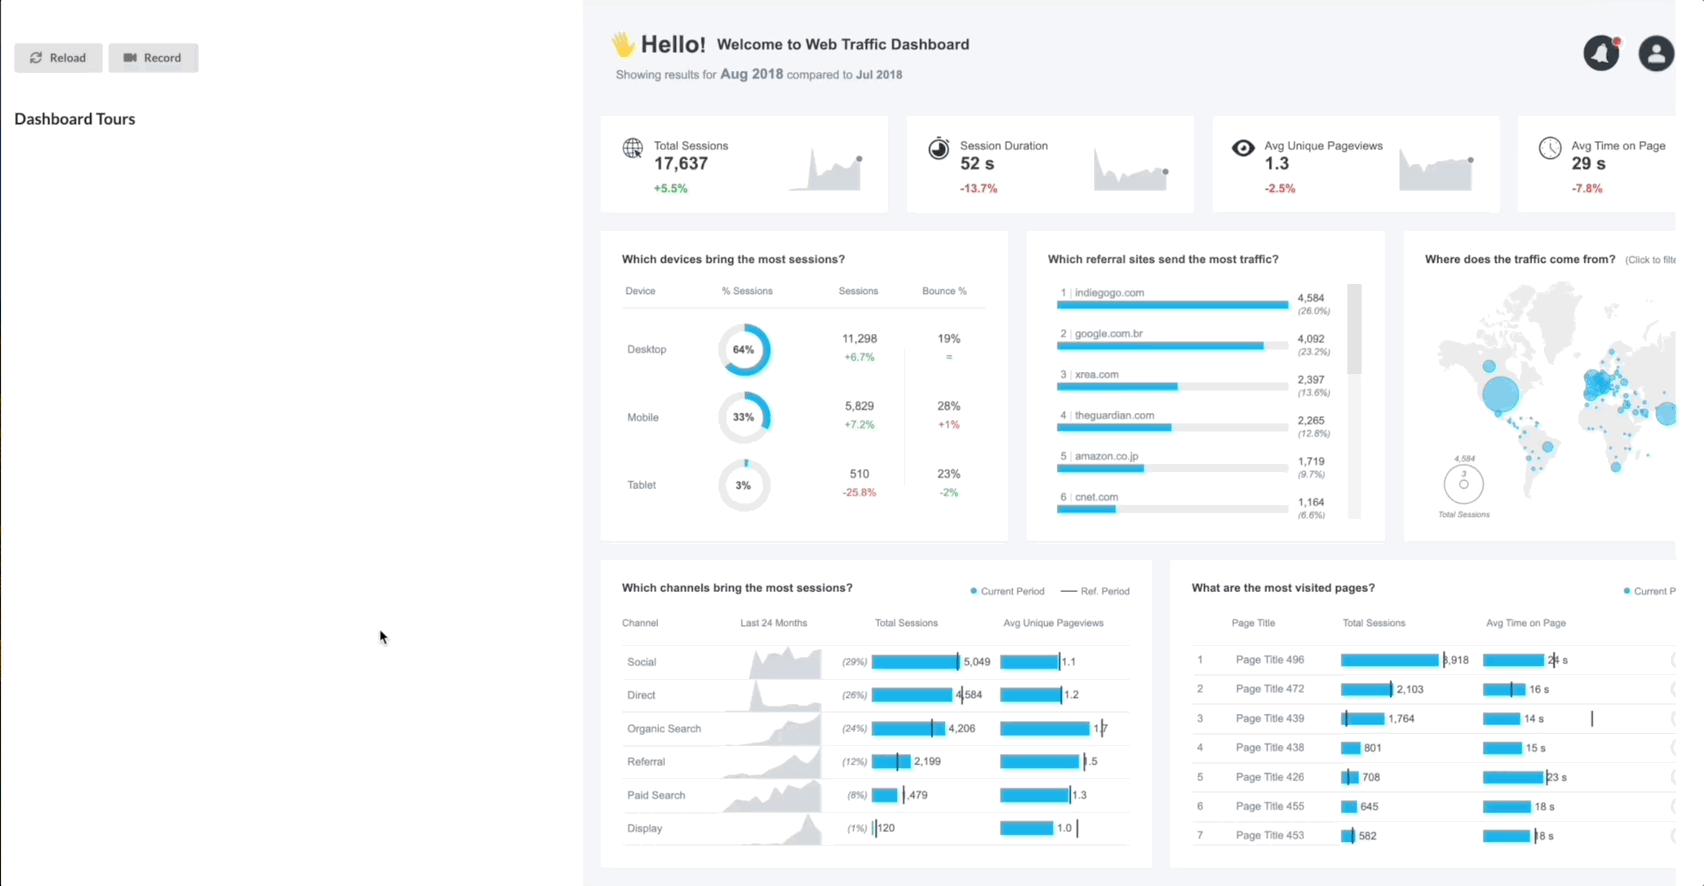The image size is (1704, 886).
Task: Click the large bubble over North America
Action: click(1500, 394)
